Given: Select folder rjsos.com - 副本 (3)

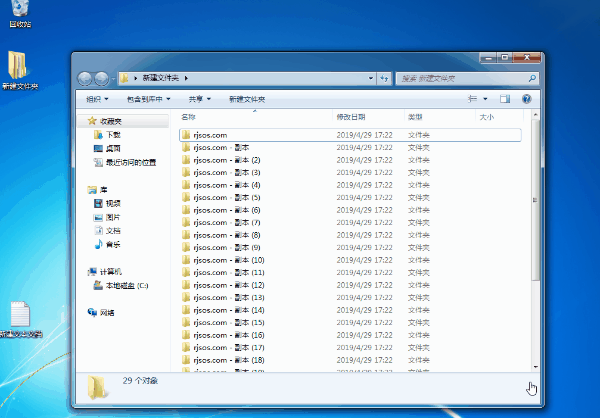Looking at the screenshot, I should (350, 173).
